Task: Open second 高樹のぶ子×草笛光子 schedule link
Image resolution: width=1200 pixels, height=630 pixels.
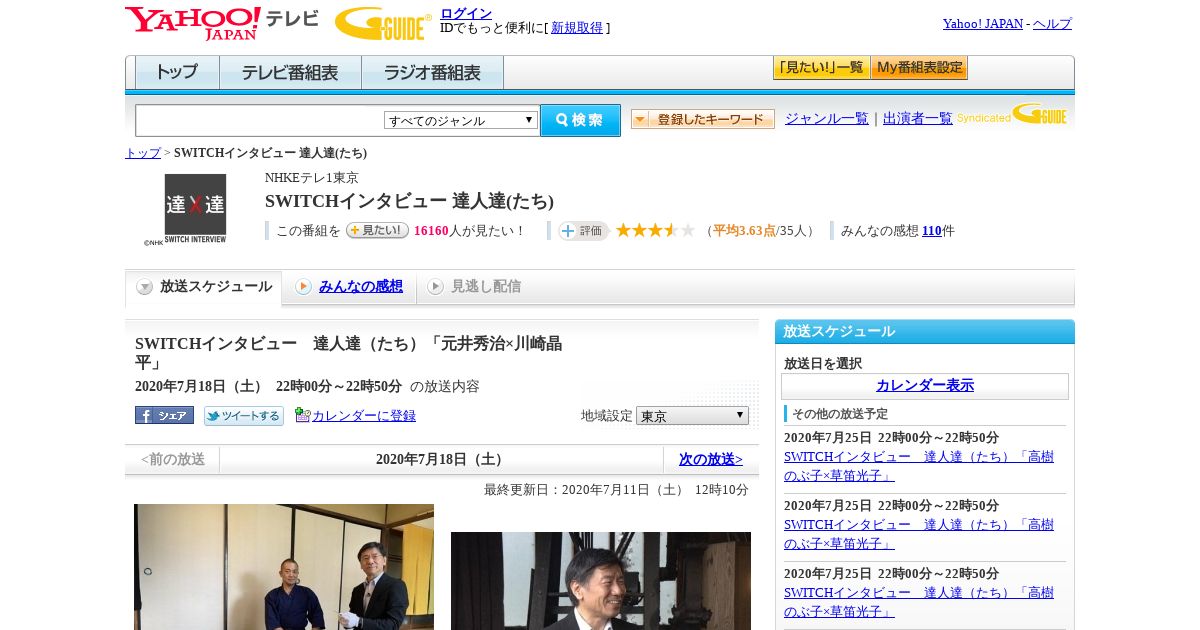Action: 919,534
